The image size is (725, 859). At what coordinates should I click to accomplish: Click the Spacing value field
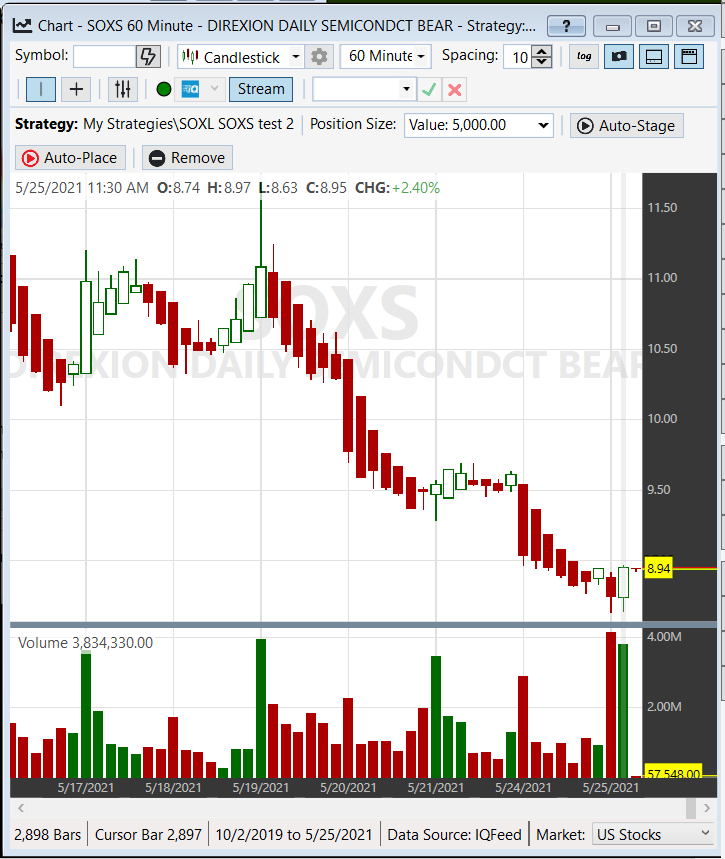(x=518, y=57)
